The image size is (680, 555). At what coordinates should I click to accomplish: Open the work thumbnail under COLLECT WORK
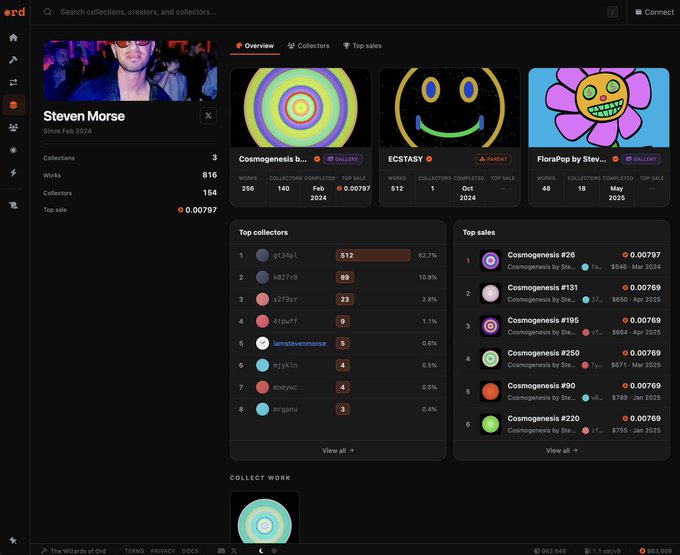pos(265,517)
